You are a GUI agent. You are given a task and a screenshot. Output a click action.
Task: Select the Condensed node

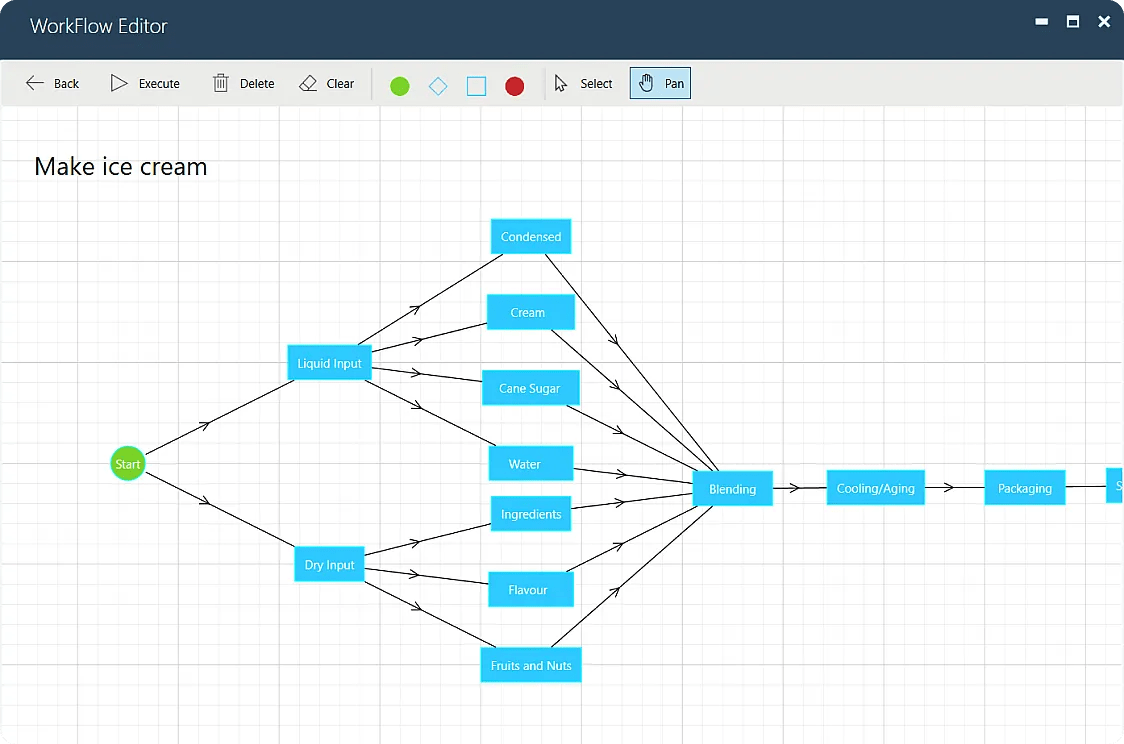click(530, 236)
